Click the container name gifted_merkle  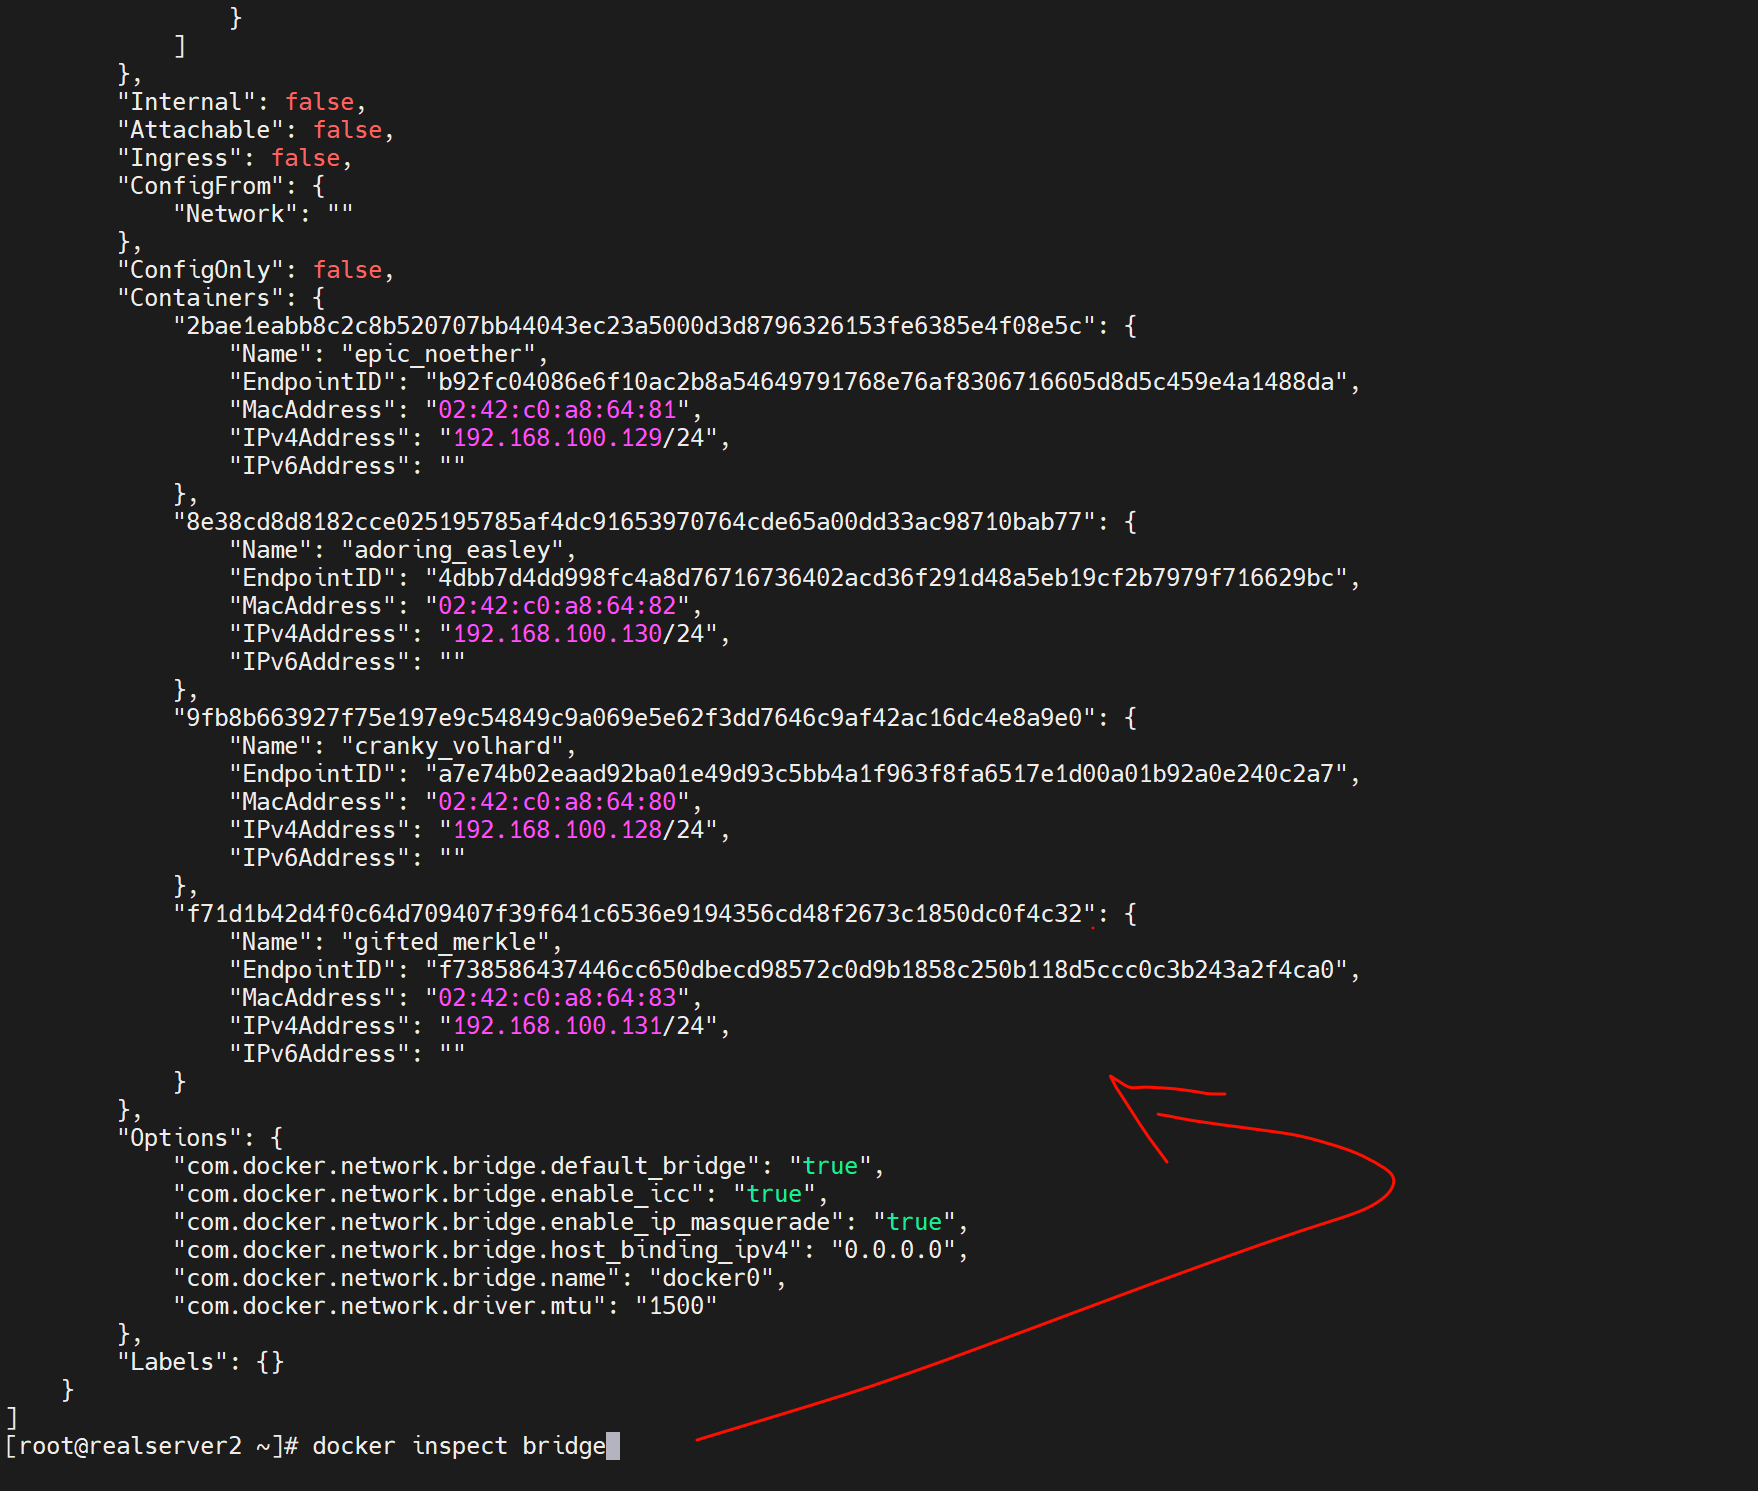[445, 942]
